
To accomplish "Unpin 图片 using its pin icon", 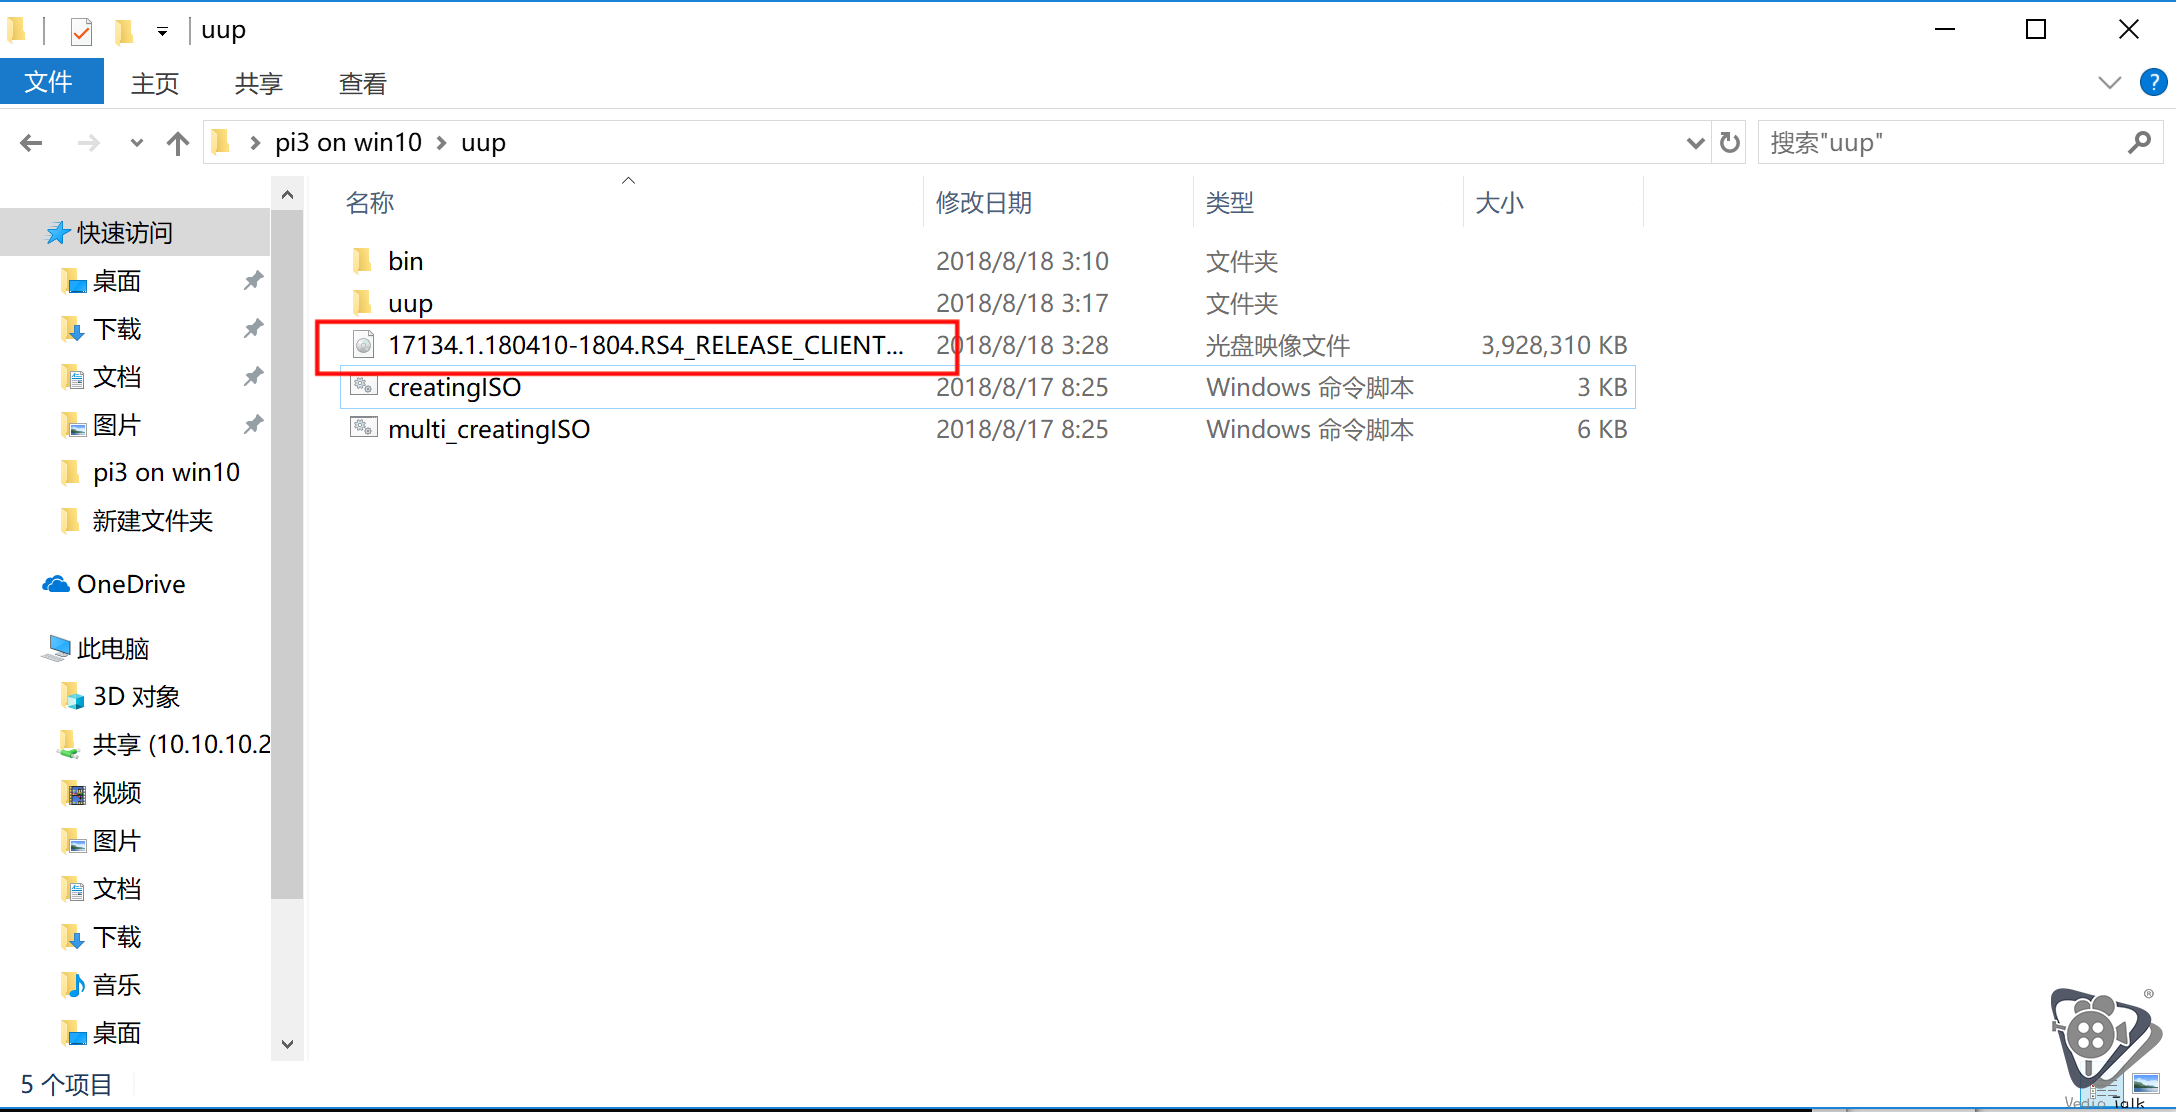I will pyautogui.click(x=253, y=425).
